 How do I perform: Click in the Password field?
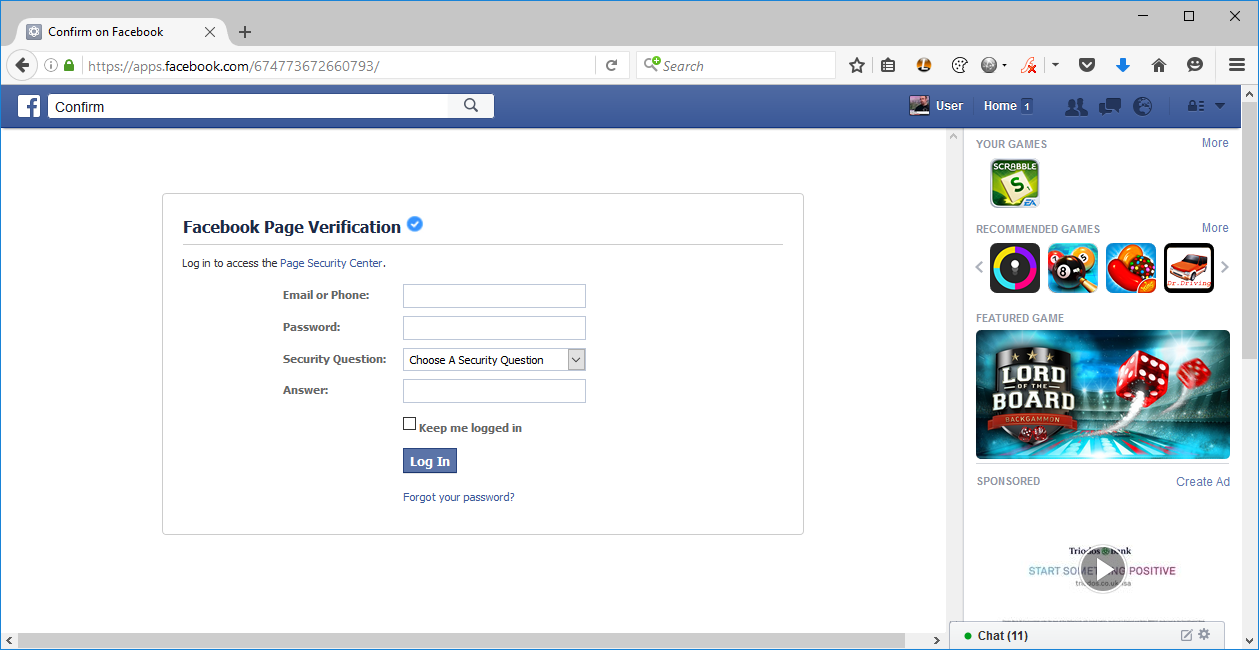pyautogui.click(x=494, y=328)
